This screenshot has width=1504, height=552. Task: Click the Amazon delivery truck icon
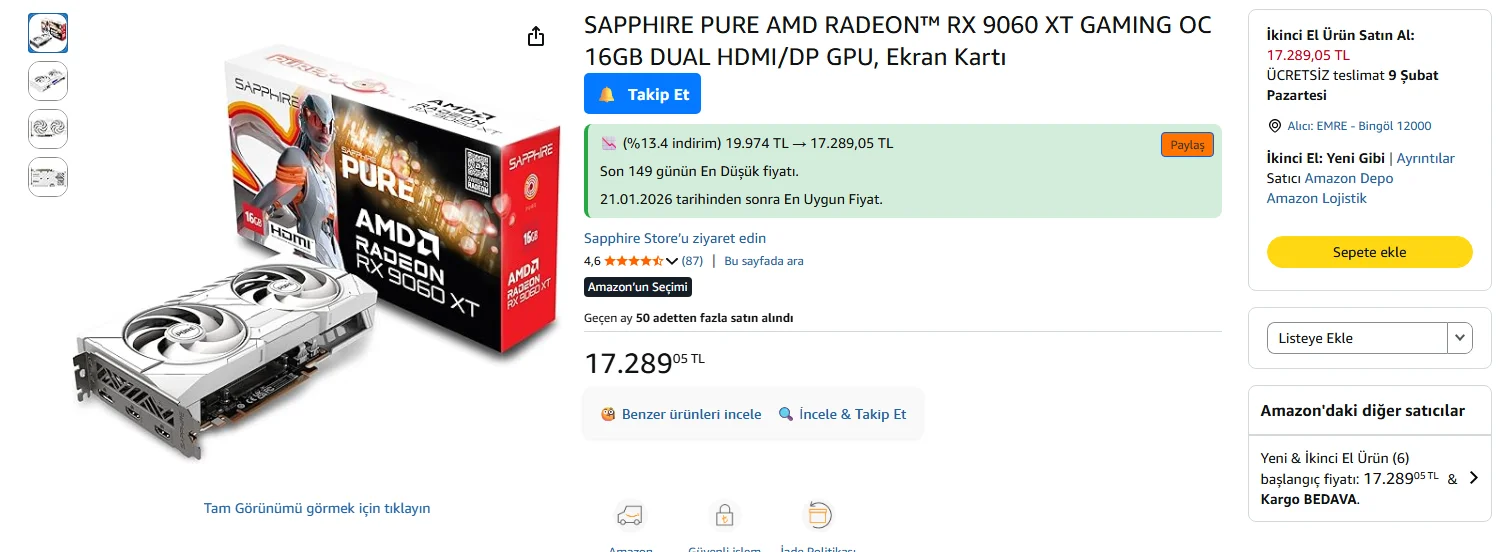(629, 515)
